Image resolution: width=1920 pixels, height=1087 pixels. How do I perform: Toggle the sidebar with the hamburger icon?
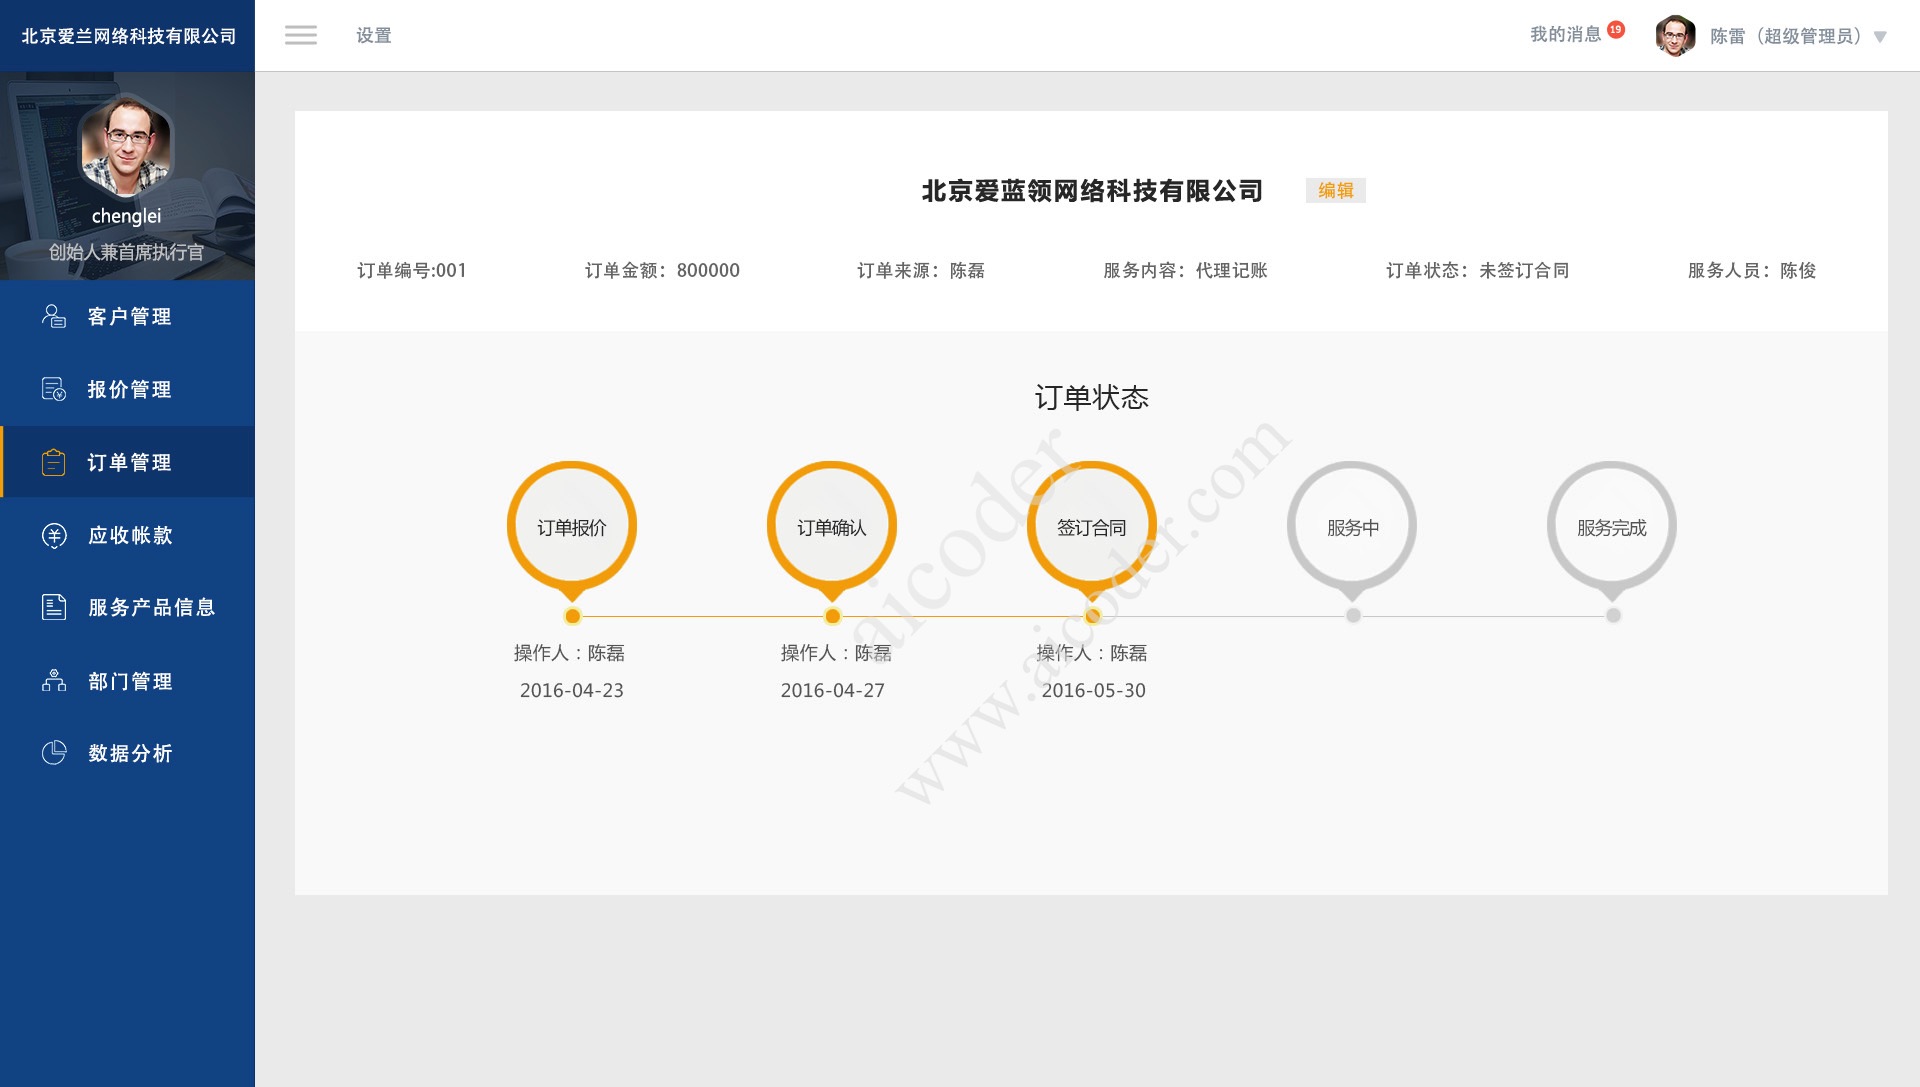click(x=300, y=35)
